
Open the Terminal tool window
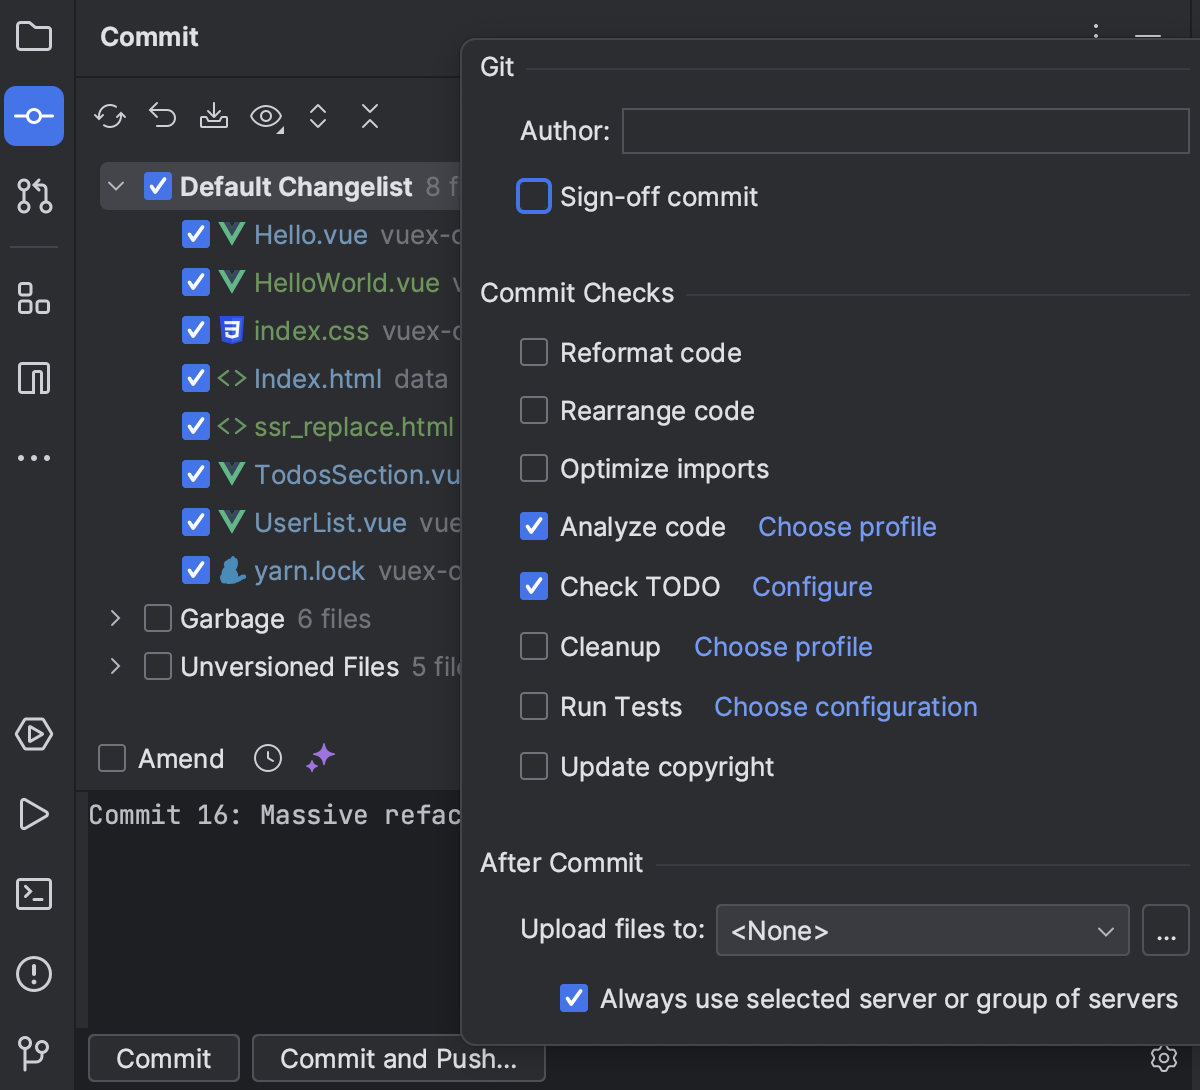[34, 893]
